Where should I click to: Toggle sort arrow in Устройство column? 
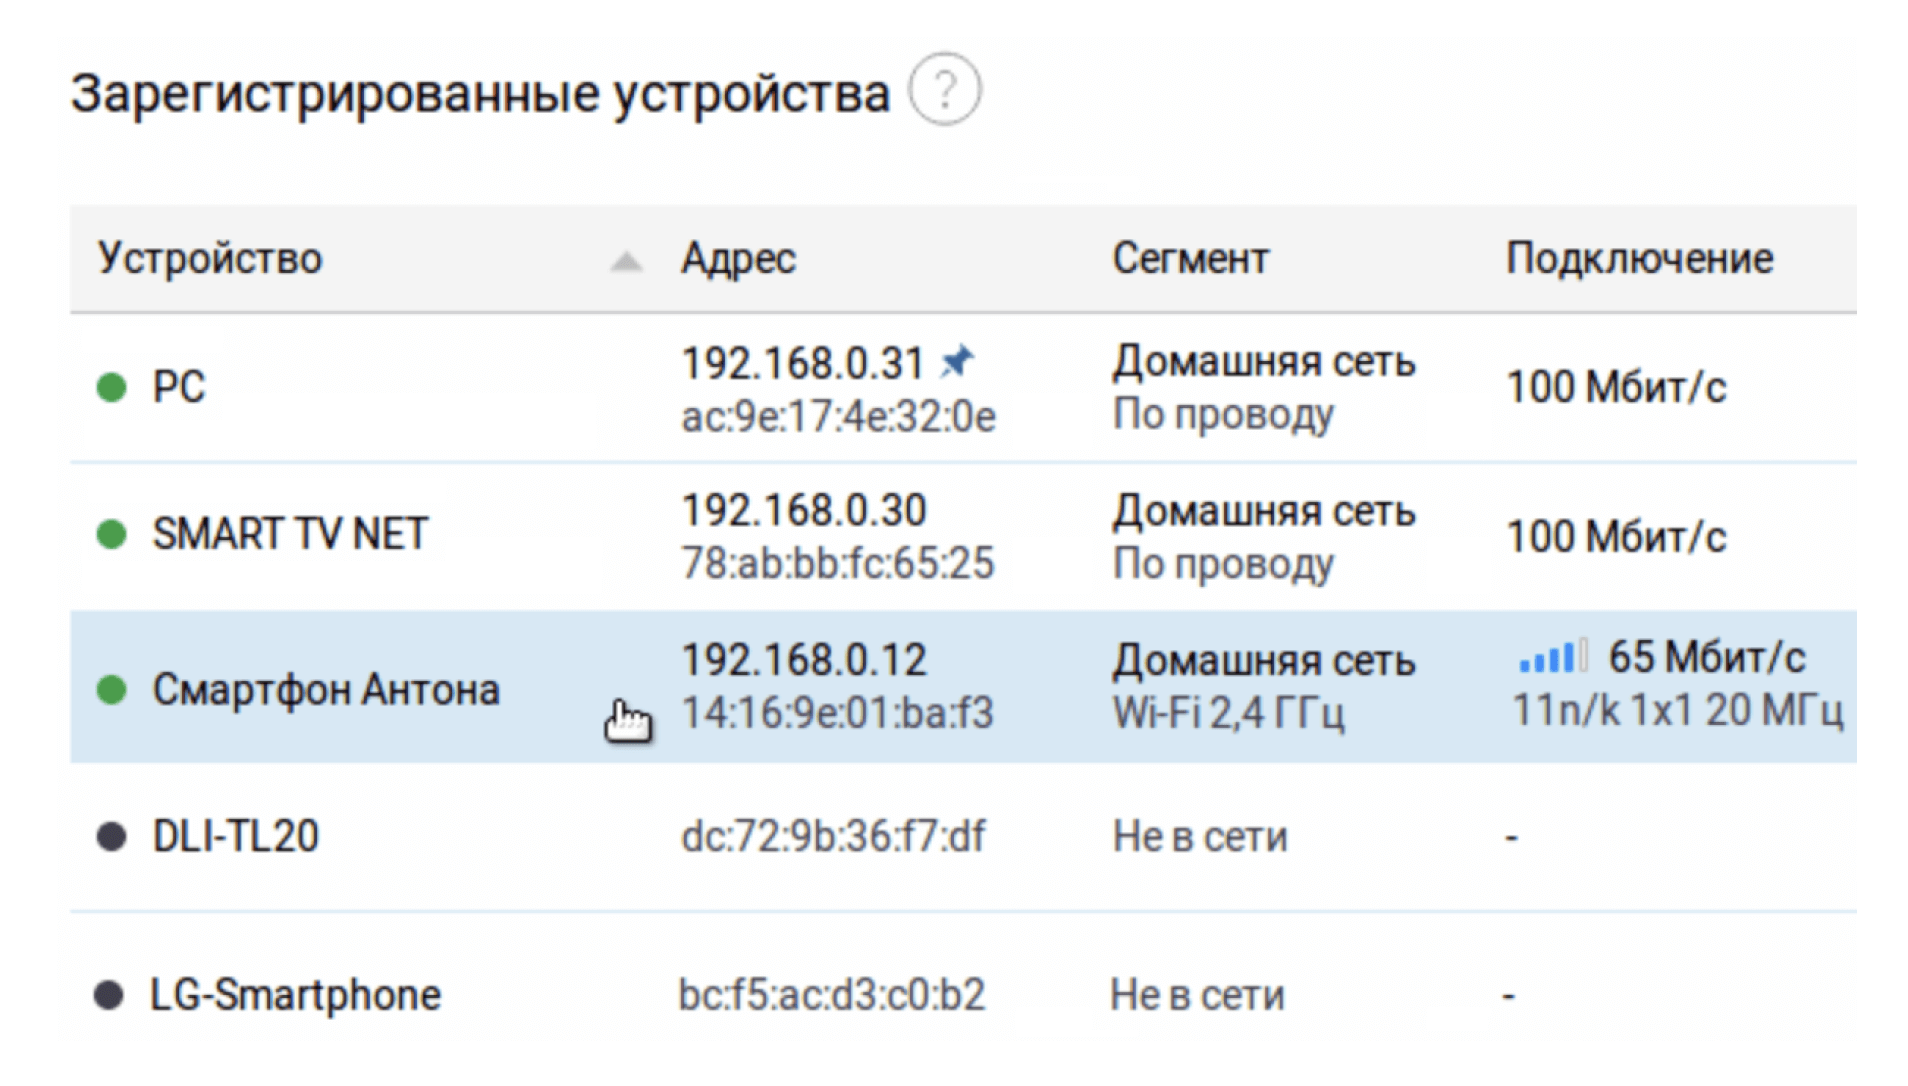coord(626,262)
